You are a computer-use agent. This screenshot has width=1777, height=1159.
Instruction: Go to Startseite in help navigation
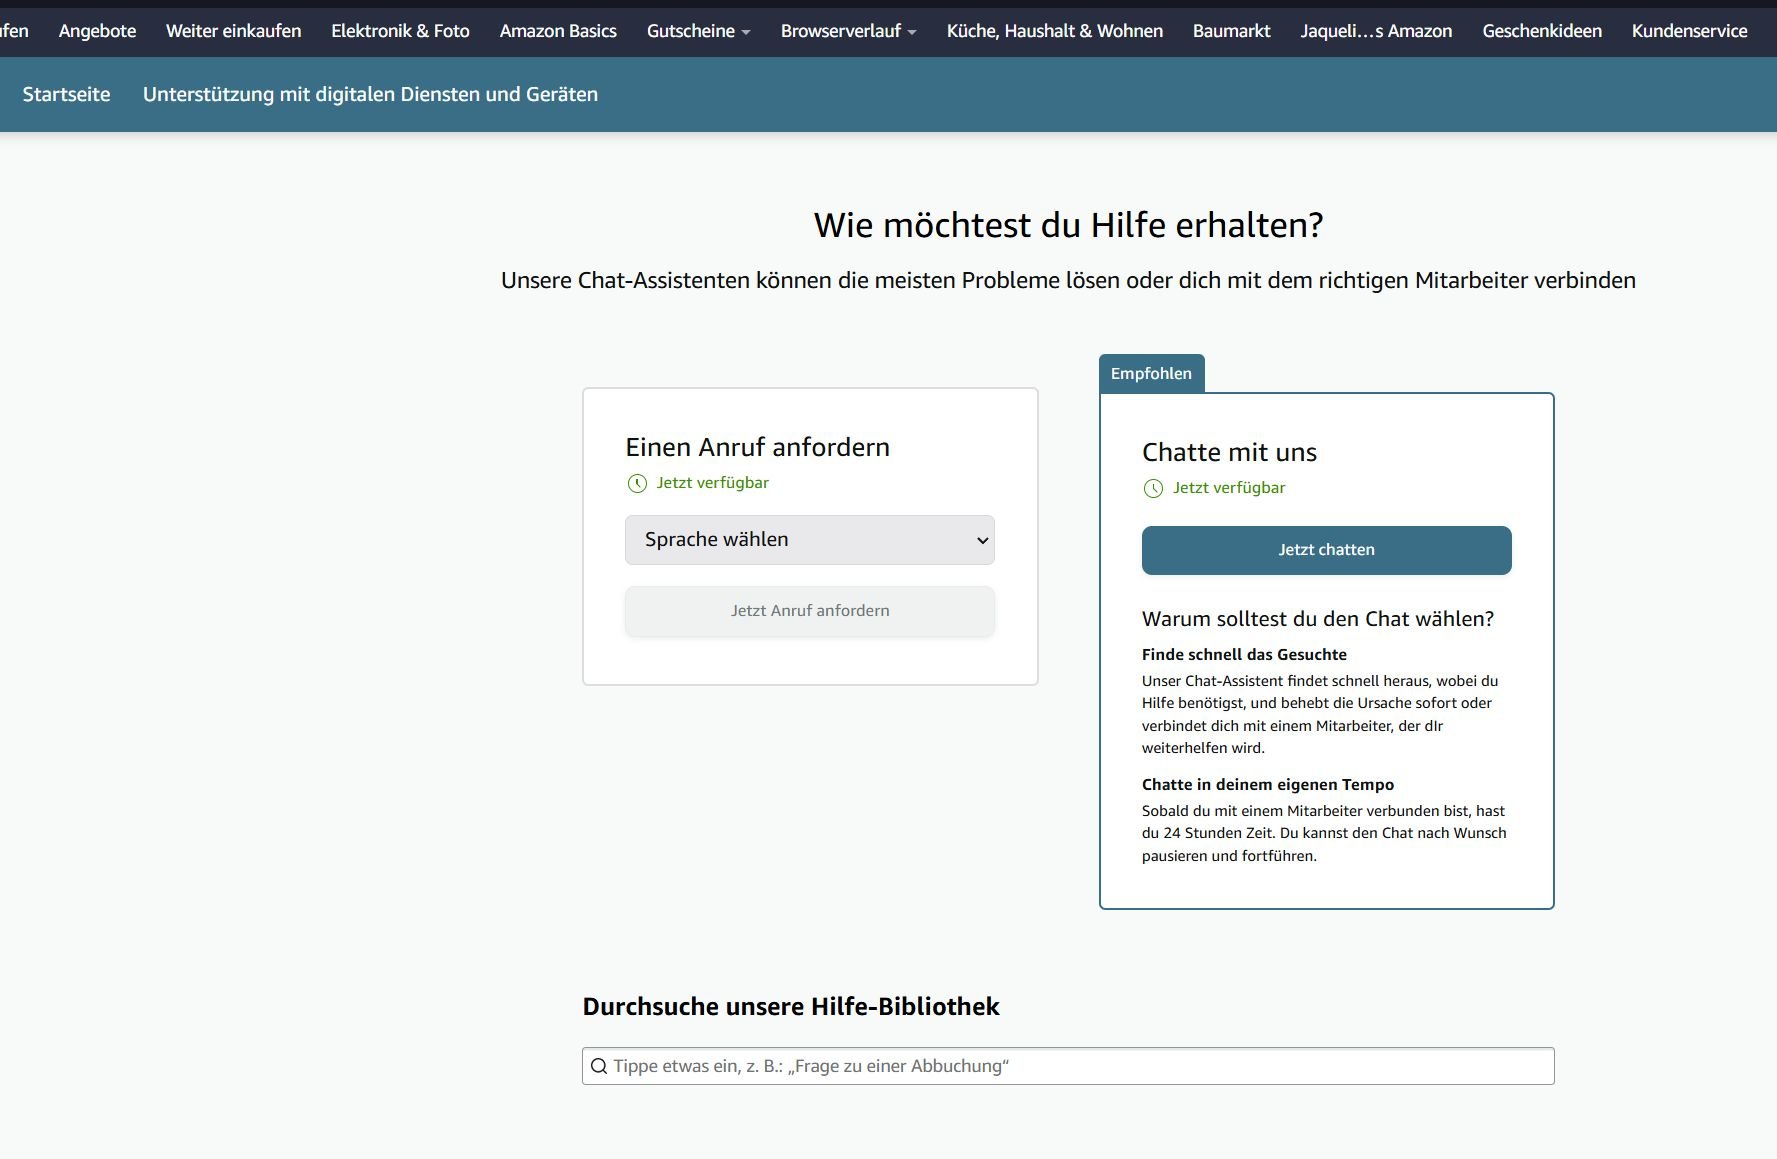pyautogui.click(x=66, y=94)
